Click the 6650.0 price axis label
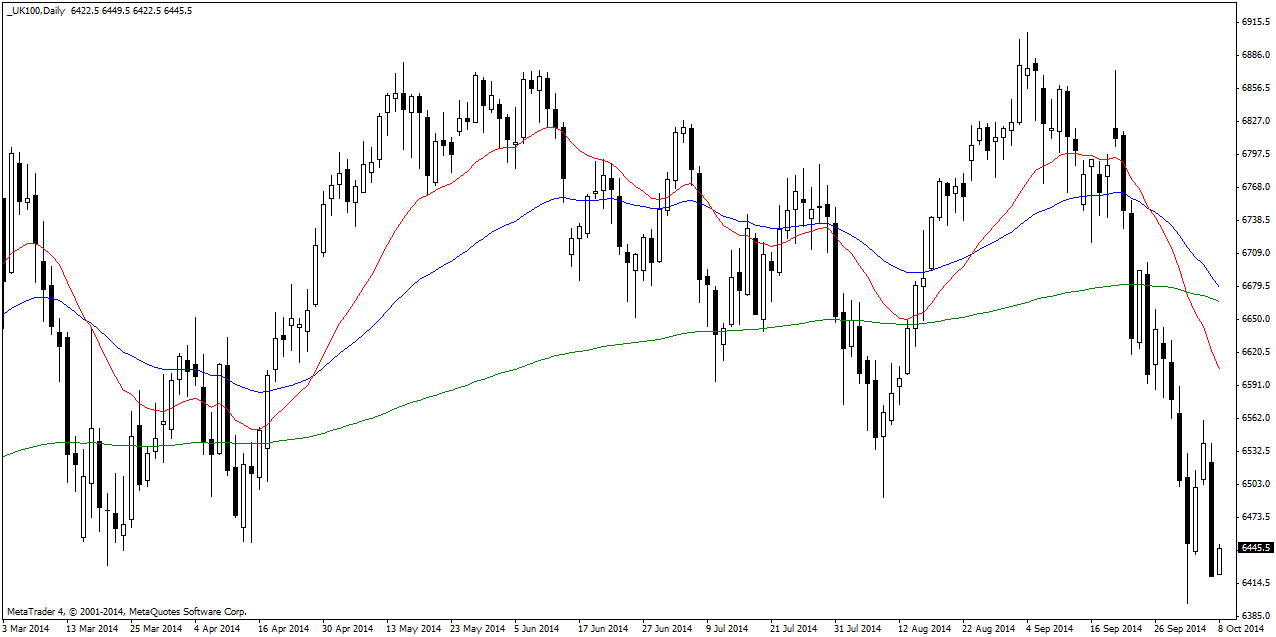 coord(1255,319)
